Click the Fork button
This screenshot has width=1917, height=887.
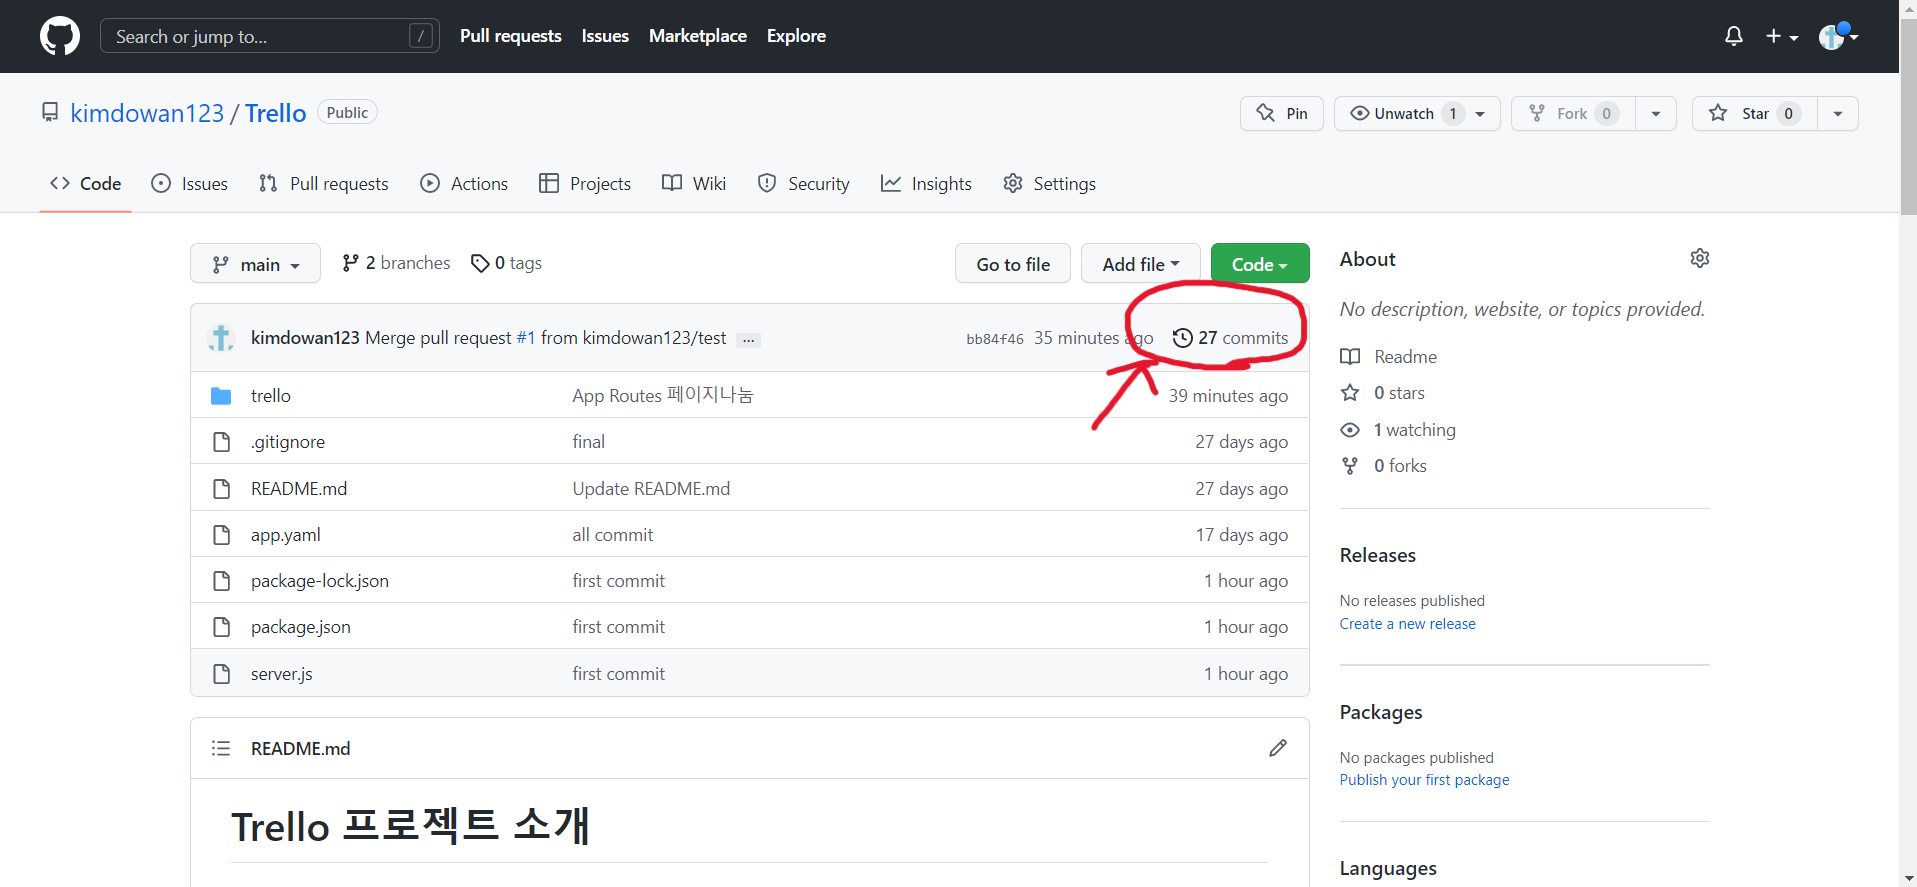[x=1573, y=113]
